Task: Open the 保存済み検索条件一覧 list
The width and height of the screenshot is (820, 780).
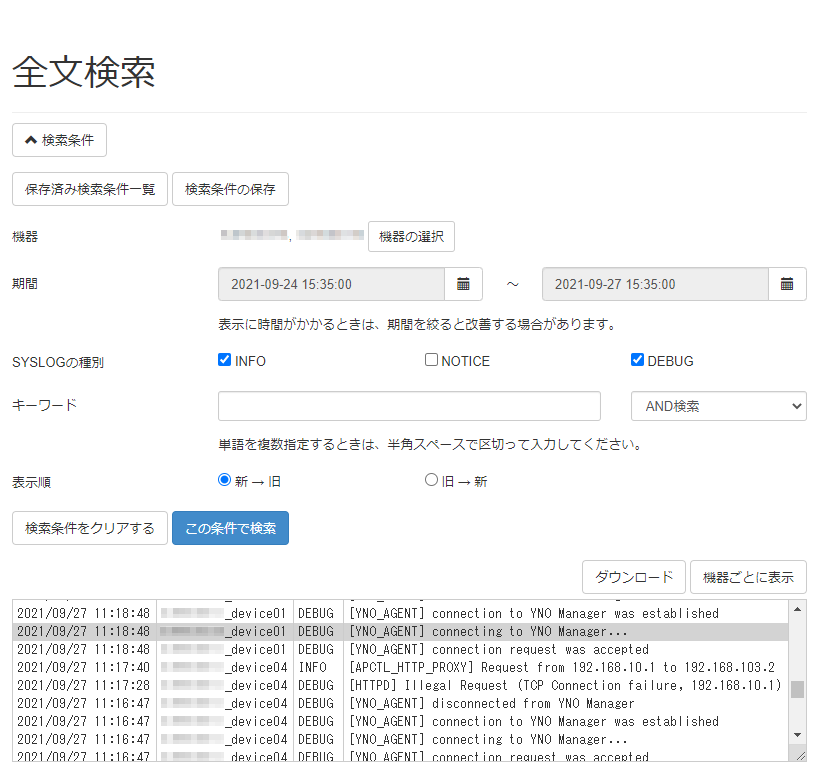Action: 89,189
